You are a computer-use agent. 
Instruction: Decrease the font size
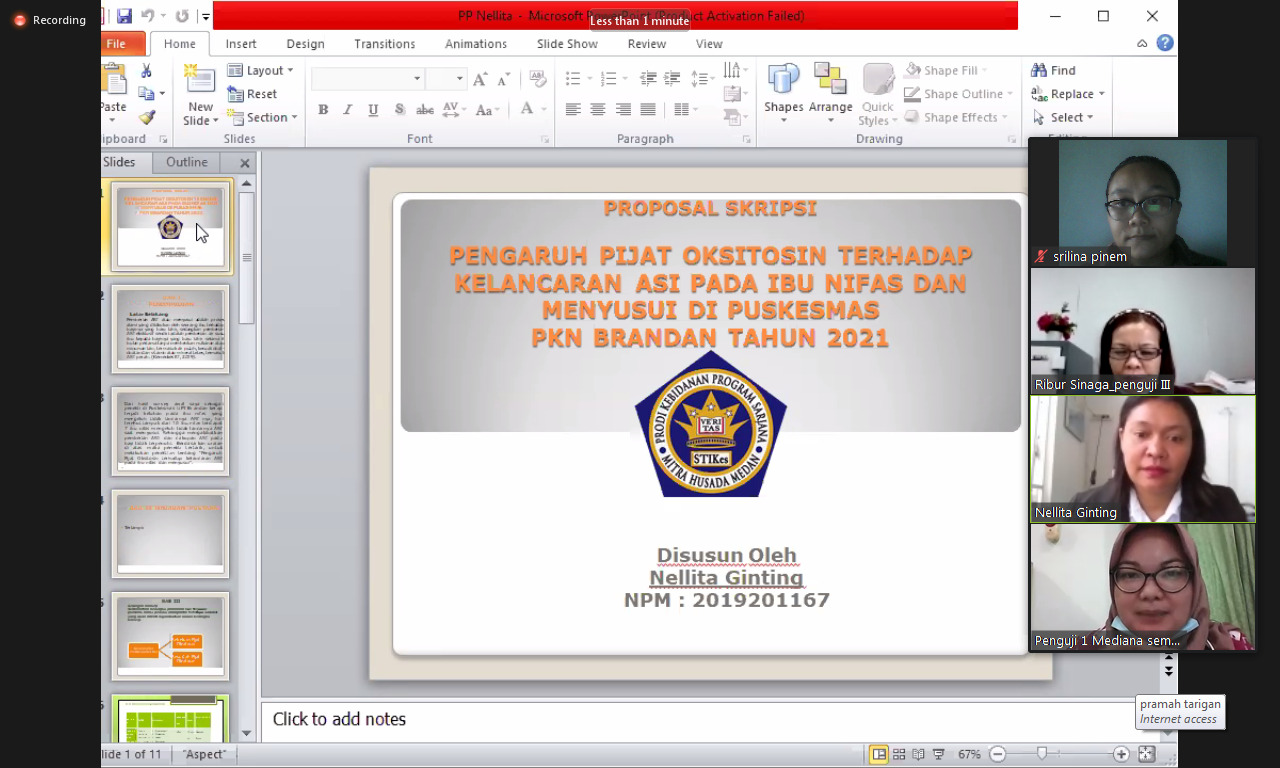pyautogui.click(x=503, y=79)
